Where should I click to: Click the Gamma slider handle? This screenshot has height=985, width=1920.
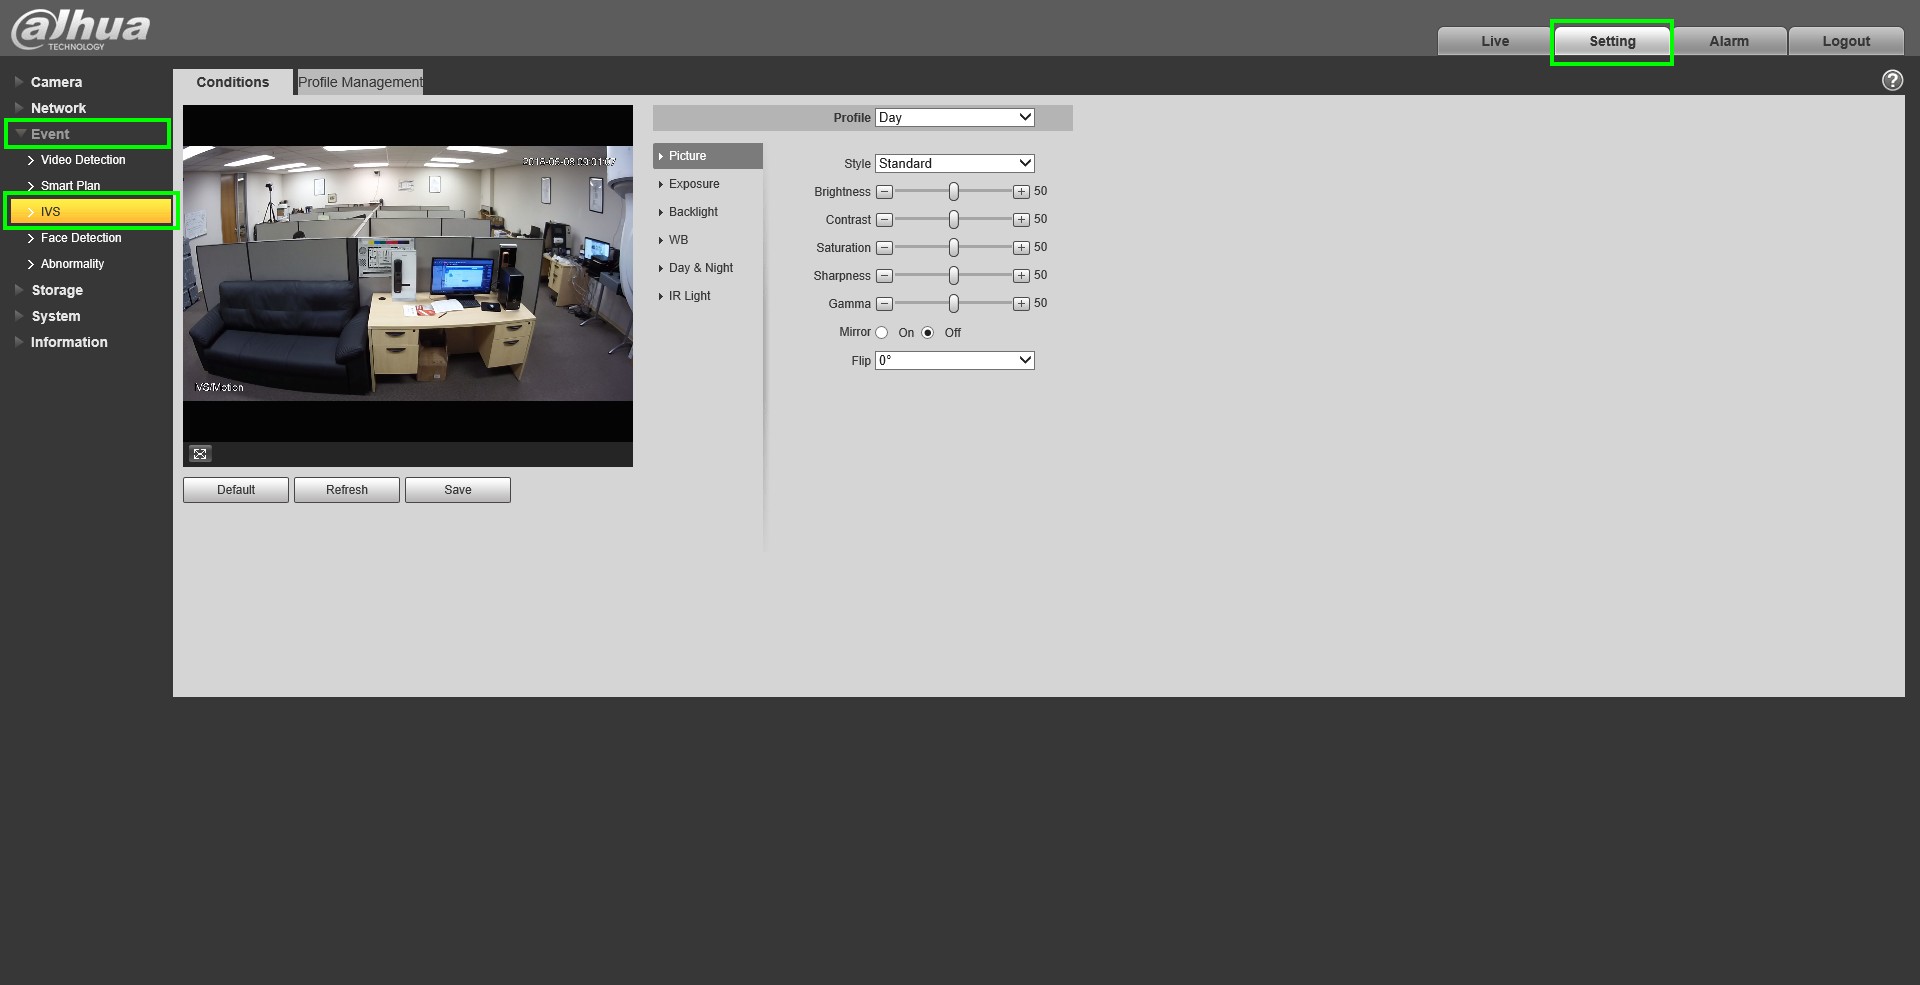954,303
